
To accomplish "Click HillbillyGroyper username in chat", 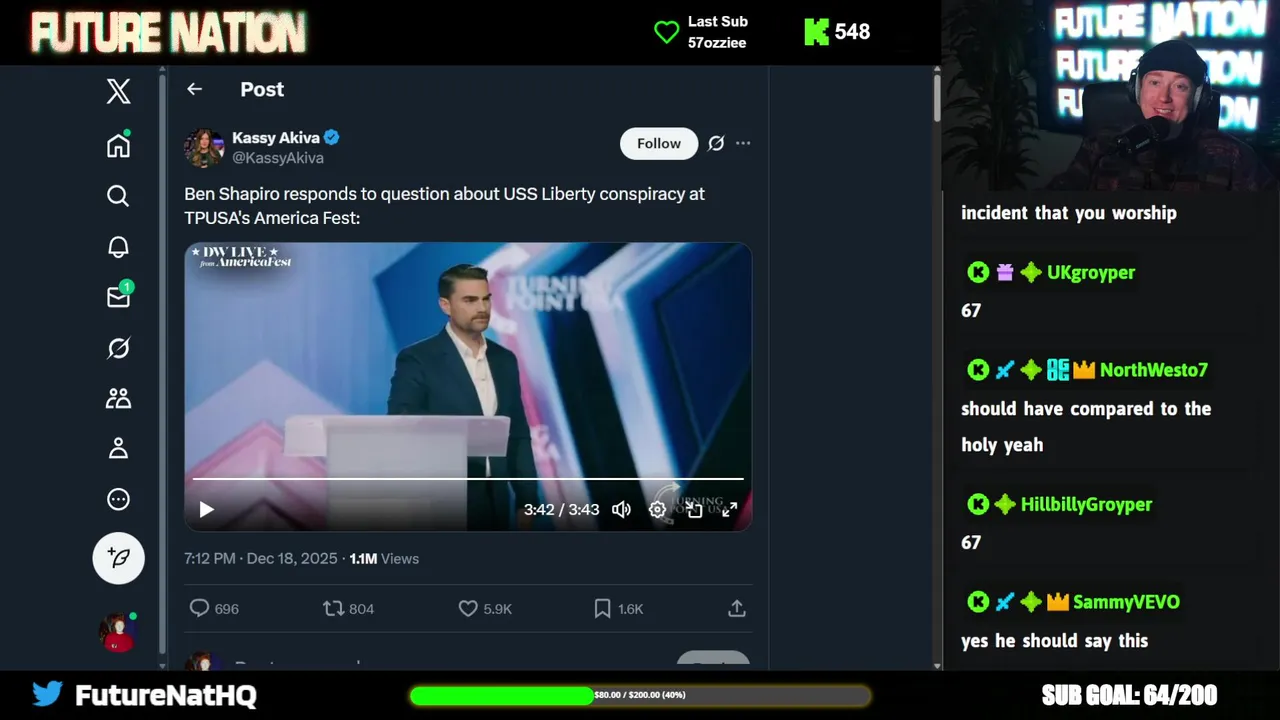I will pos(1087,505).
